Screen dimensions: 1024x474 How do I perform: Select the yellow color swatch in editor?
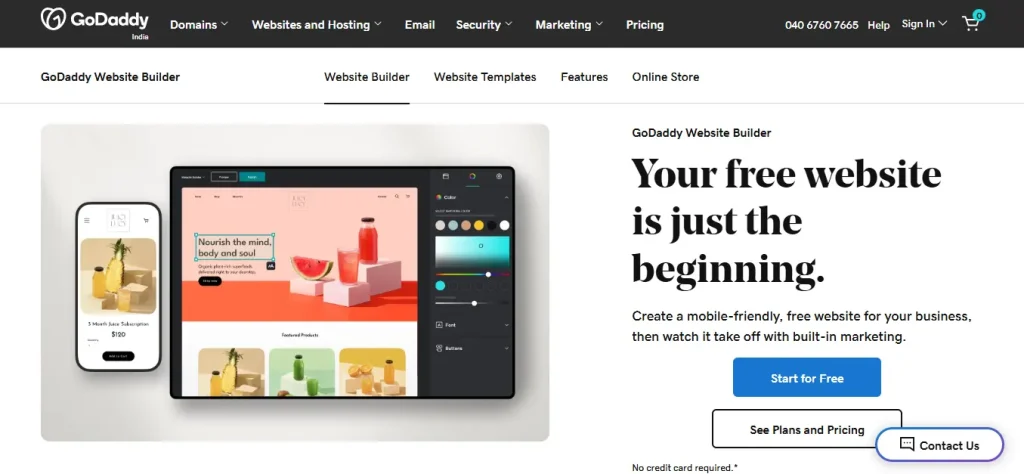click(479, 225)
